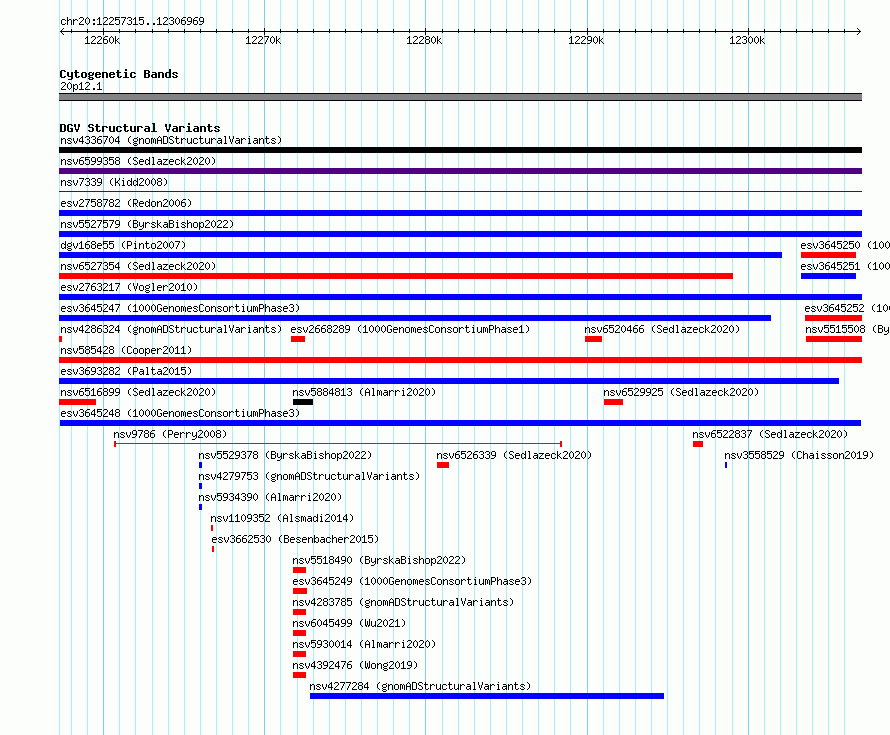Open esv2763217 (Vogler2010) variant

[129, 287]
